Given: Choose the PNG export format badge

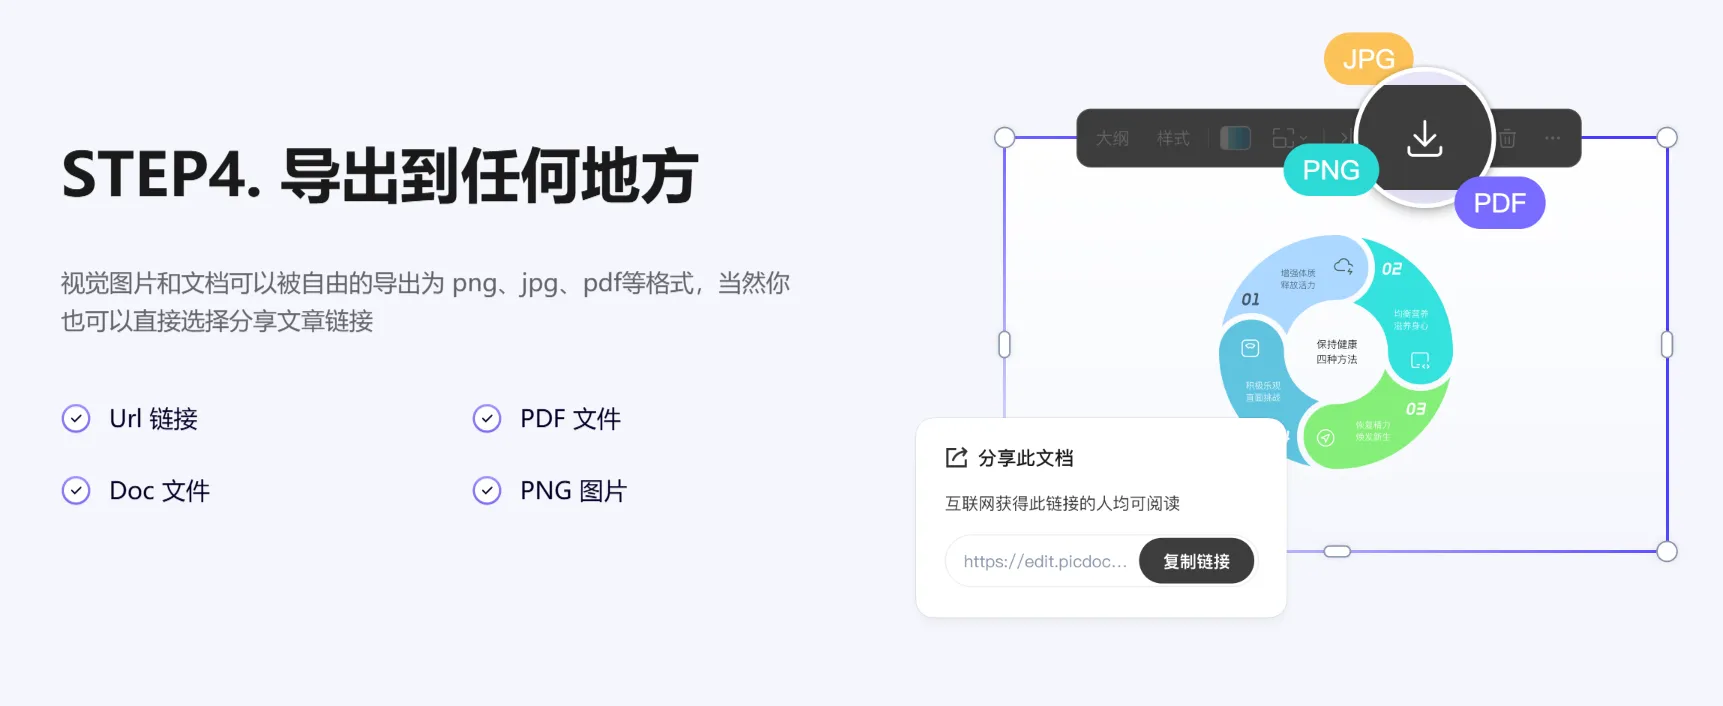Looking at the screenshot, I should 1330,170.
